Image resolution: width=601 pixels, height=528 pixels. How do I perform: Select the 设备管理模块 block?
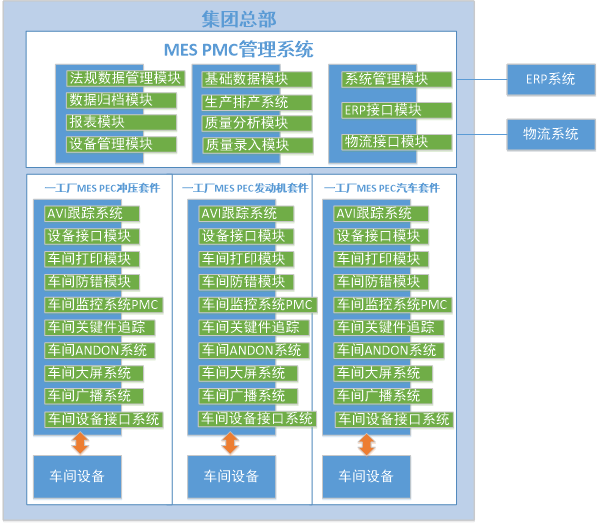110,144
